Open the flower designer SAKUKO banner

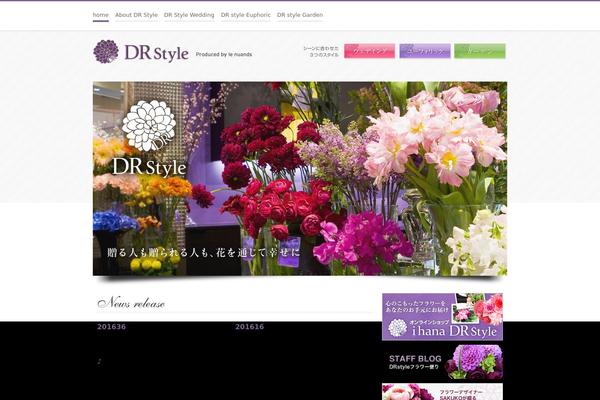click(x=442, y=392)
